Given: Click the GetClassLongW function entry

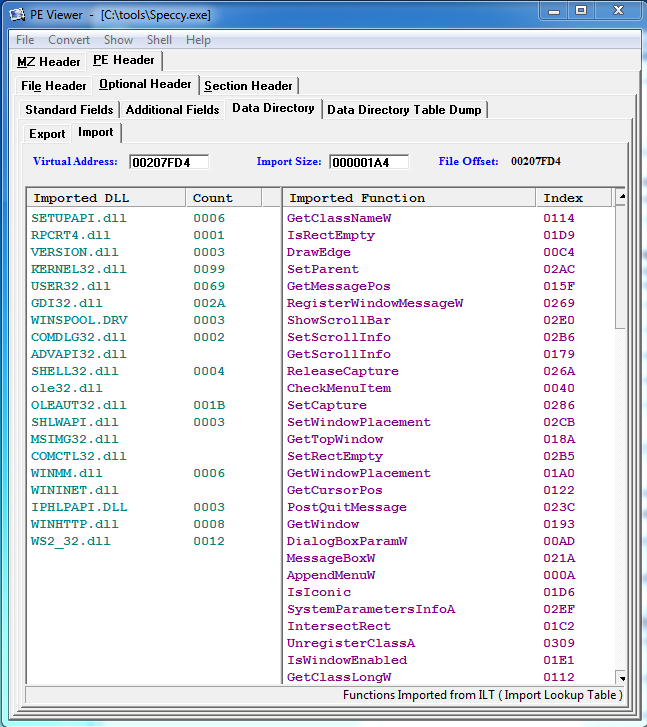Looking at the screenshot, I should click(339, 677).
